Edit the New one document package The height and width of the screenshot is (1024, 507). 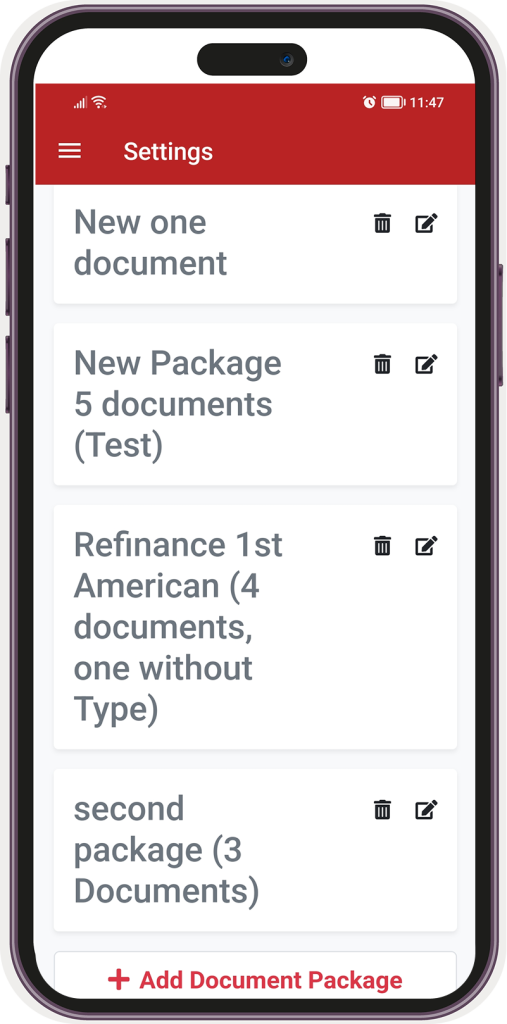[x=426, y=223]
